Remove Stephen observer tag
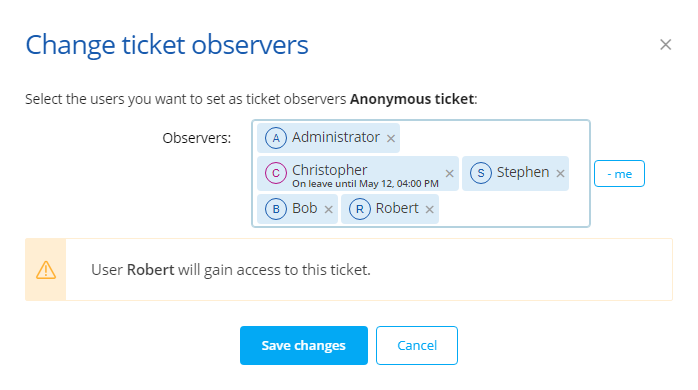 point(560,174)
